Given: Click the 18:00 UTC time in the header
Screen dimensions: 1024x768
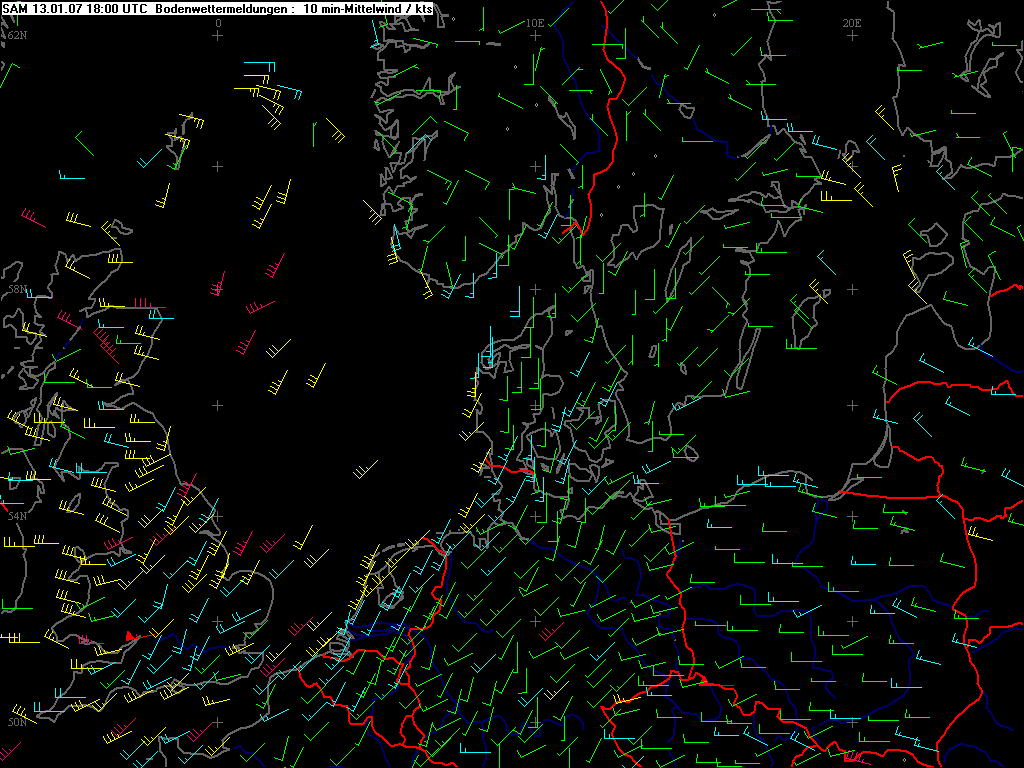Looking at the screenshot, I should pos(117,8).
